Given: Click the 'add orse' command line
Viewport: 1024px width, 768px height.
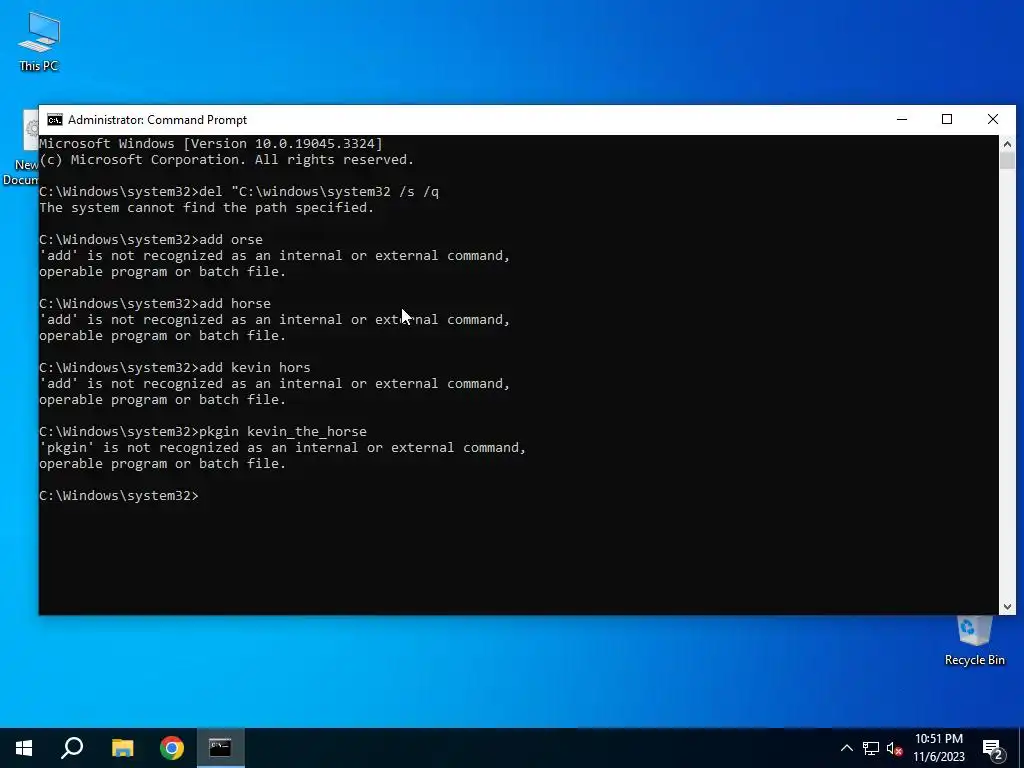Looking at the screenshot, I should click(151, 240).
